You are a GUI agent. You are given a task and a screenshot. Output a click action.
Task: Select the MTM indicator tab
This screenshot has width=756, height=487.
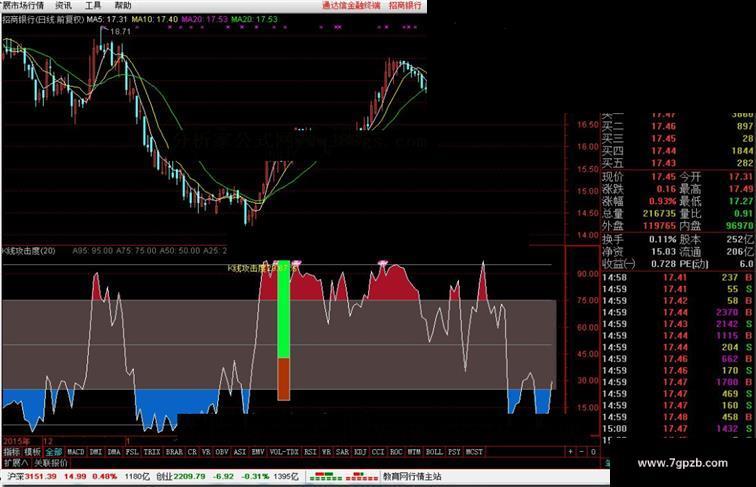coord(414,452)
